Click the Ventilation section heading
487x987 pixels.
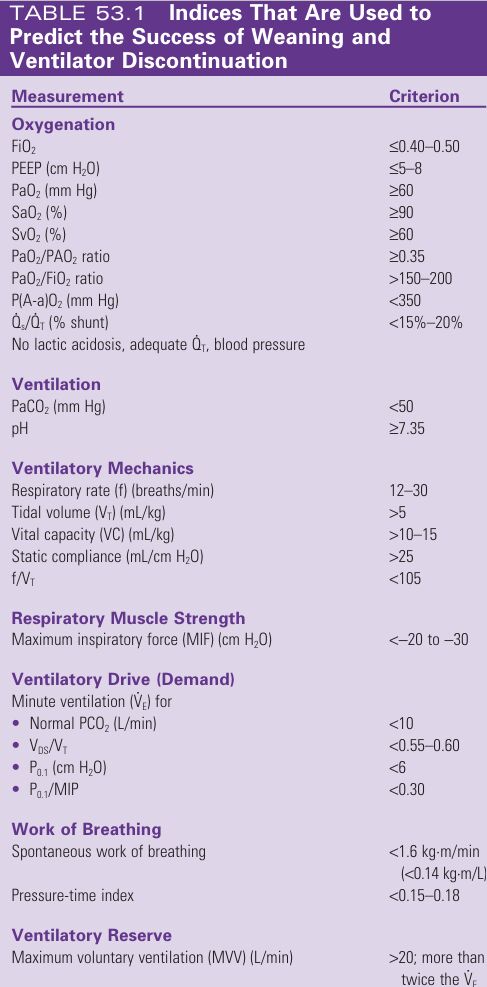(x=56, y=384)
